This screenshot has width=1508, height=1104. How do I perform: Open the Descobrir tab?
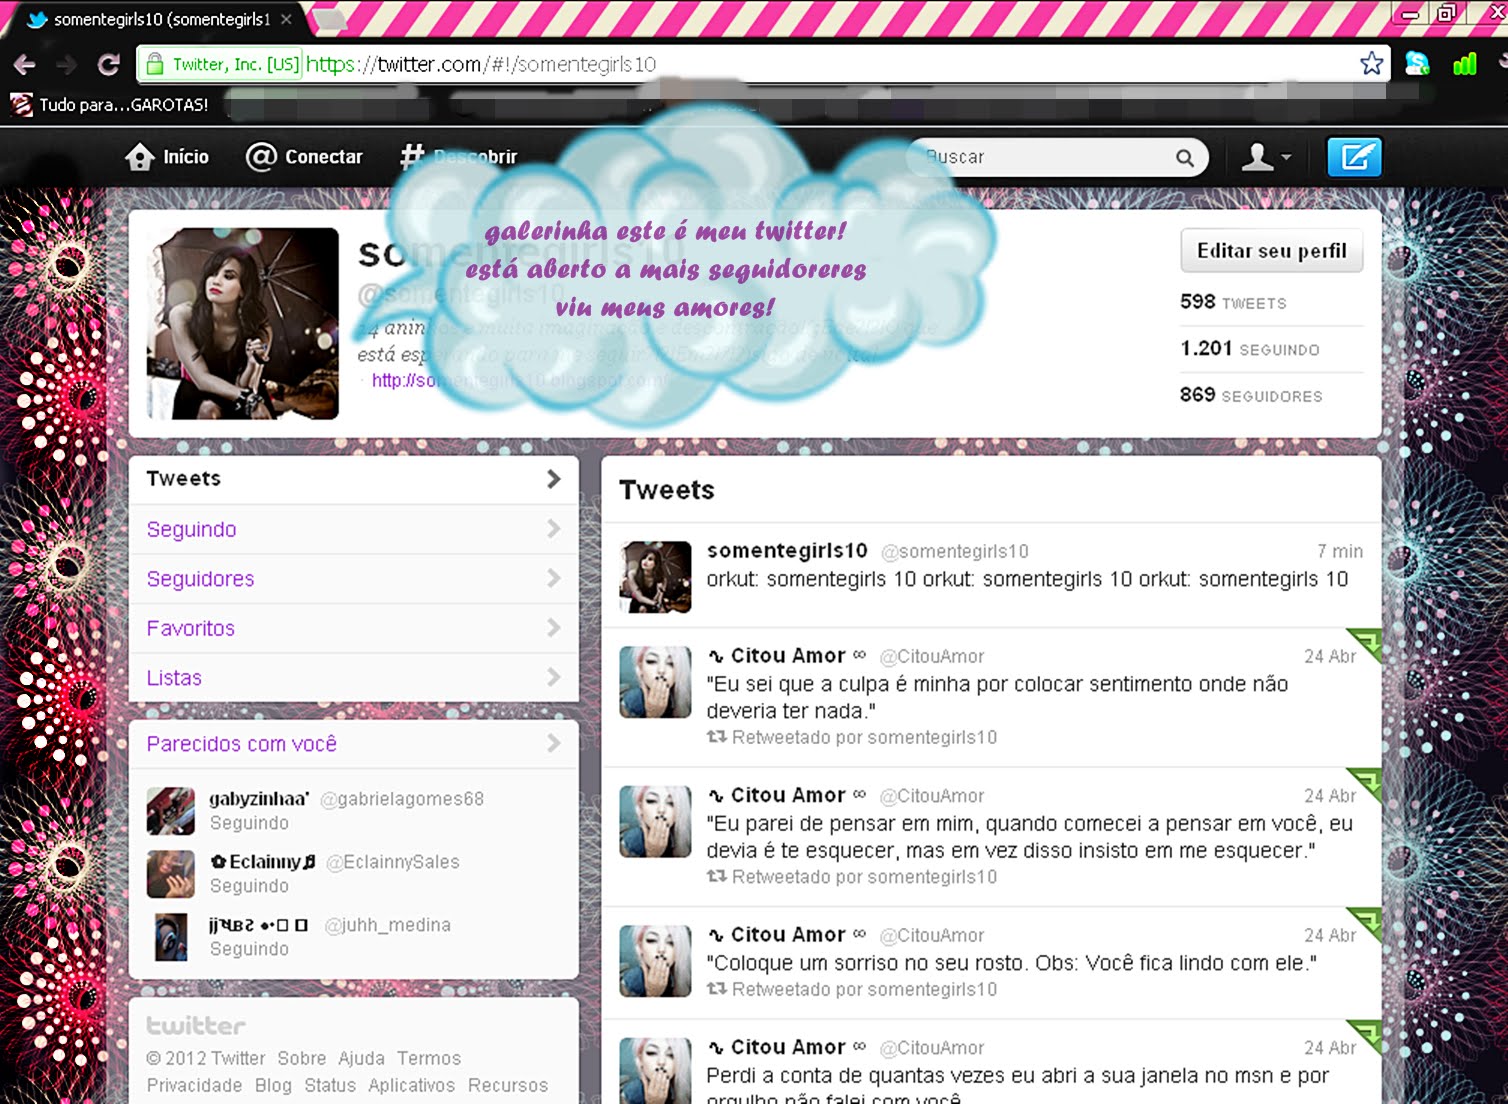click(459, 157)
